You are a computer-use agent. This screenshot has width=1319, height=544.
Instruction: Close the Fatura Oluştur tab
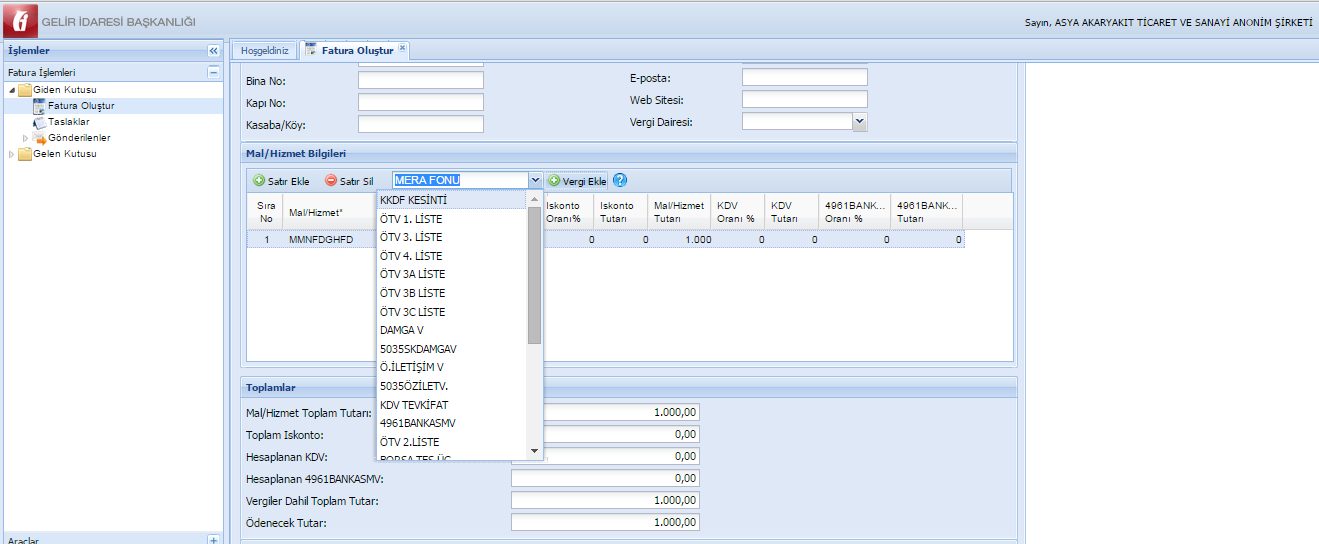(x=403, y=48)
